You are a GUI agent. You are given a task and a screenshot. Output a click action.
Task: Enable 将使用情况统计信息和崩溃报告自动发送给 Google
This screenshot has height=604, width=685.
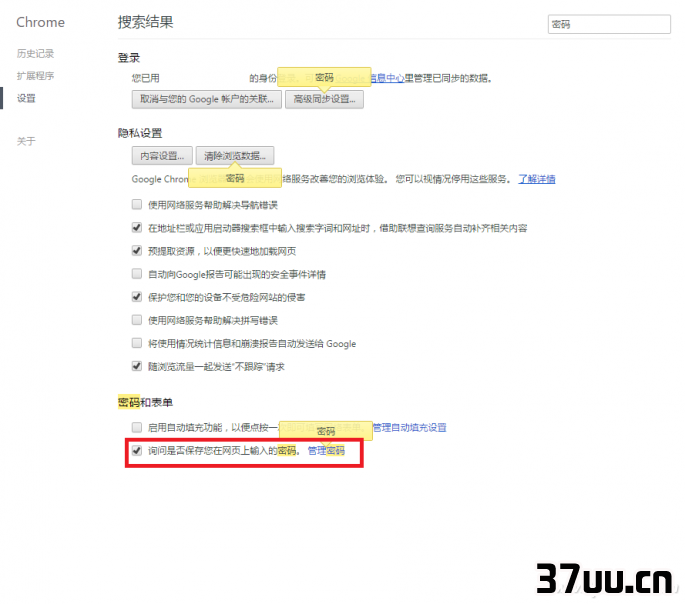point(137,343)
